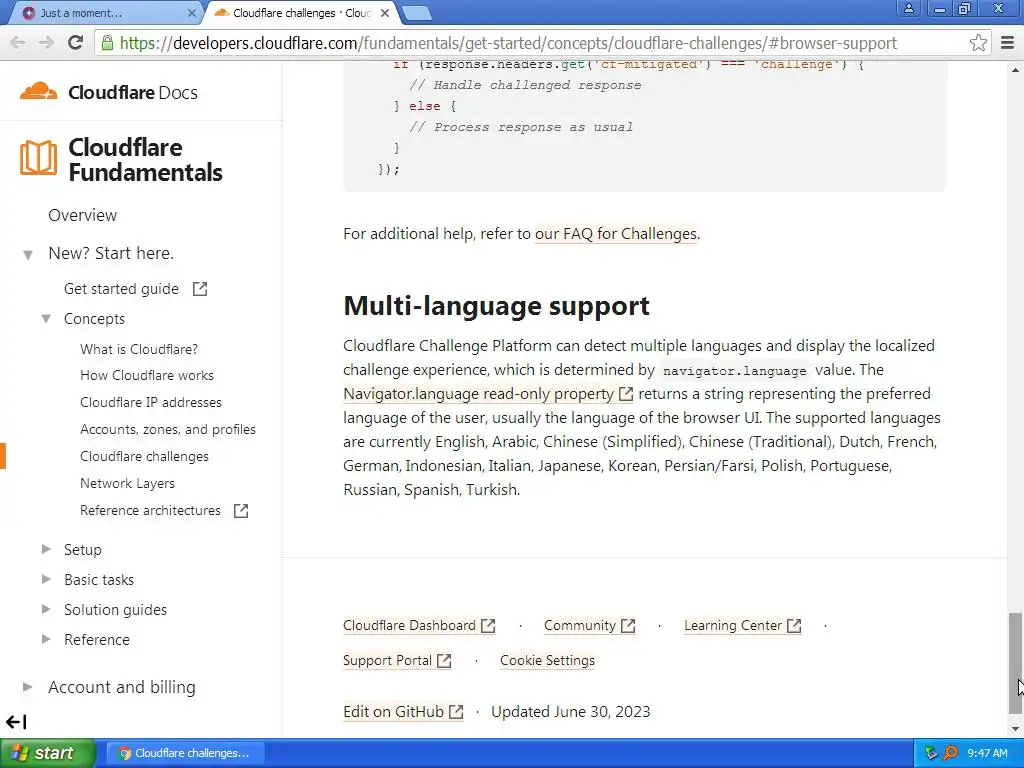Click the vertical scrollbar thumb
Image resolution: width=1024 pixels, height=768 pixels.
(1015, 663)
